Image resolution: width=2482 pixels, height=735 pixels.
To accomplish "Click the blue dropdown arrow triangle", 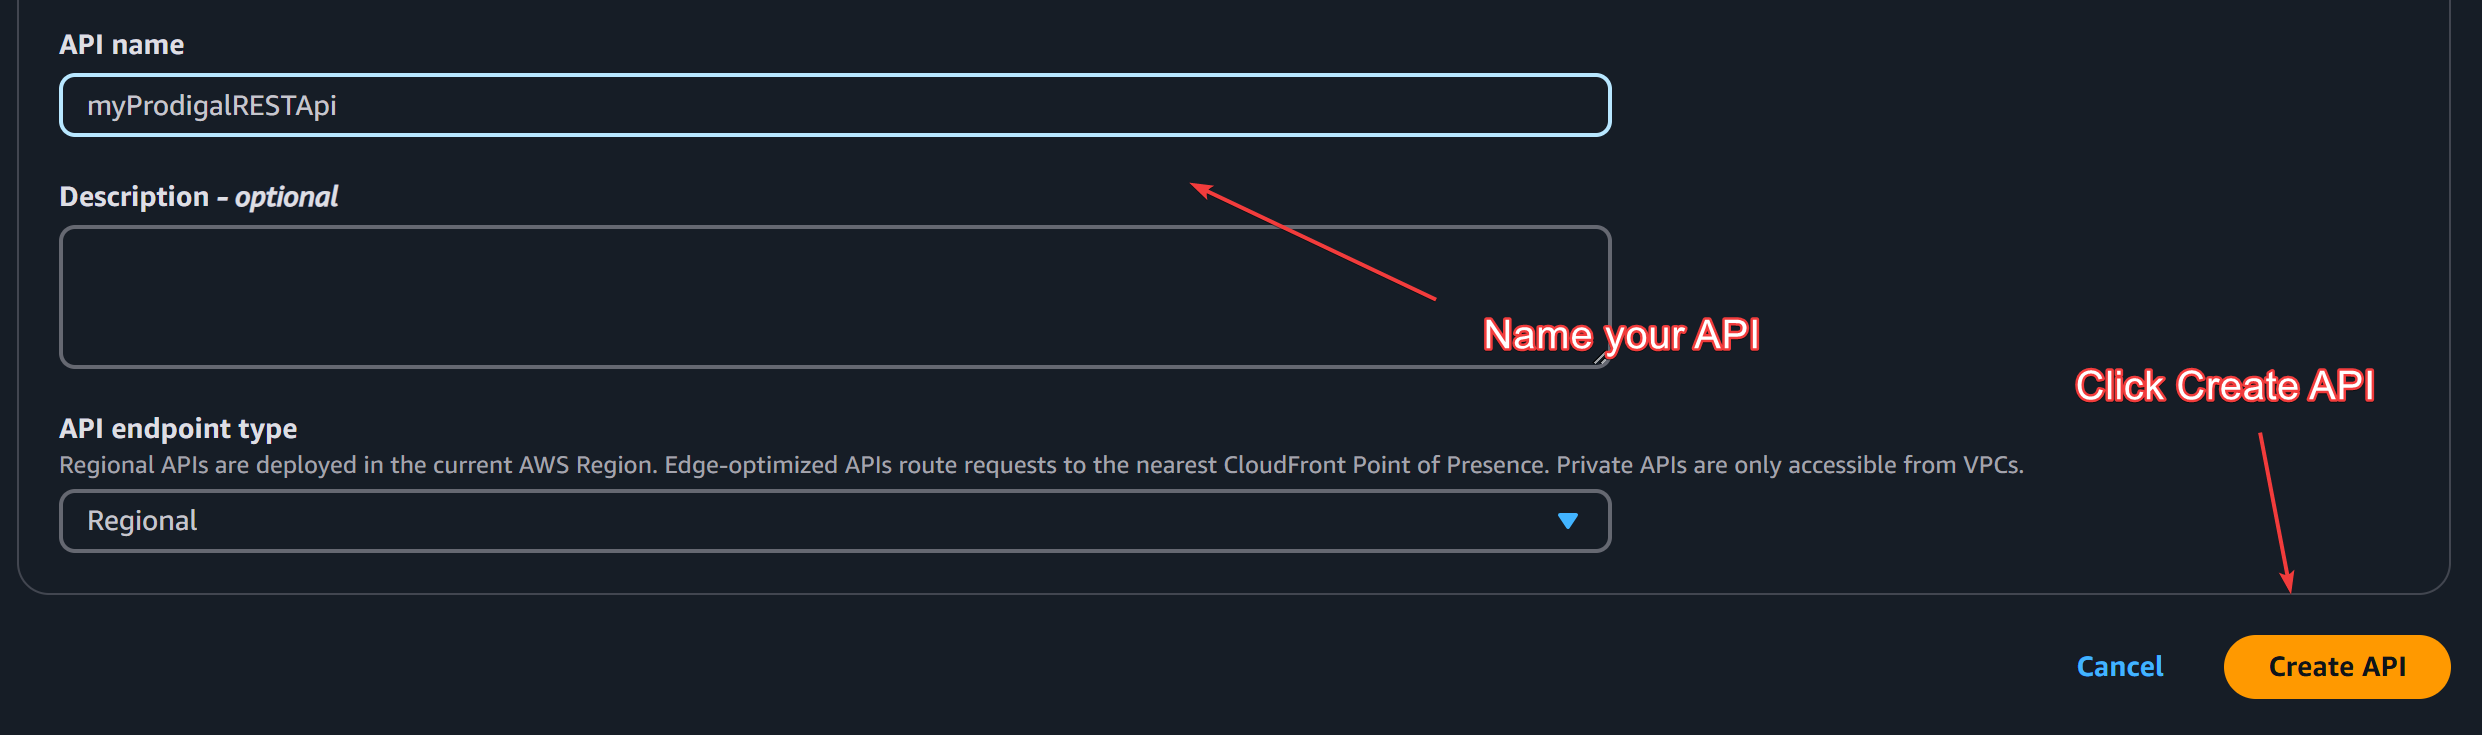I will (1567, 521).
